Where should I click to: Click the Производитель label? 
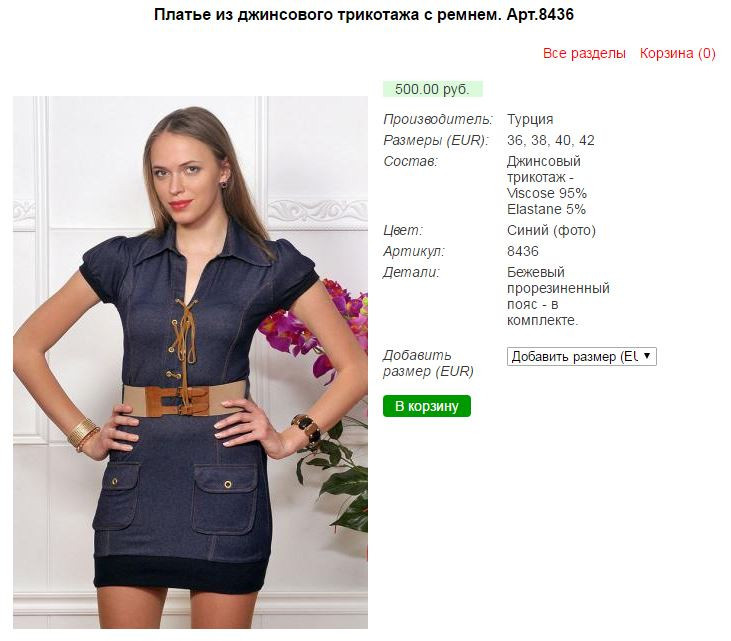438,119
